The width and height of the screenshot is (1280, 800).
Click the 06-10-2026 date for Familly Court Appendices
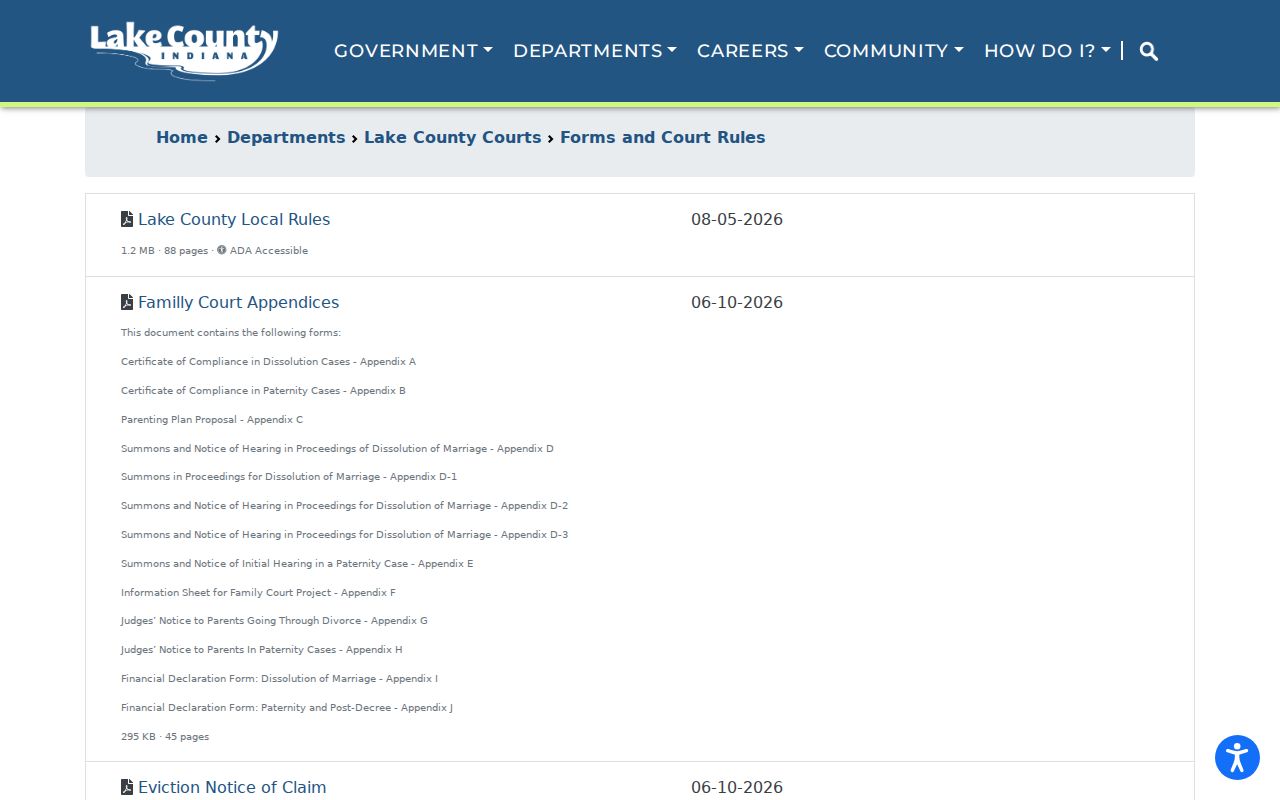tap(737, 302)
